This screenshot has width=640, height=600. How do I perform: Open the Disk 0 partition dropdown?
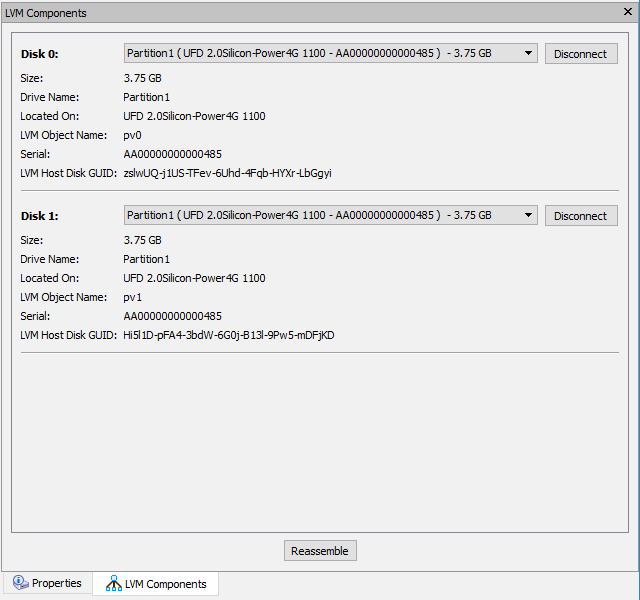(330, 53)
